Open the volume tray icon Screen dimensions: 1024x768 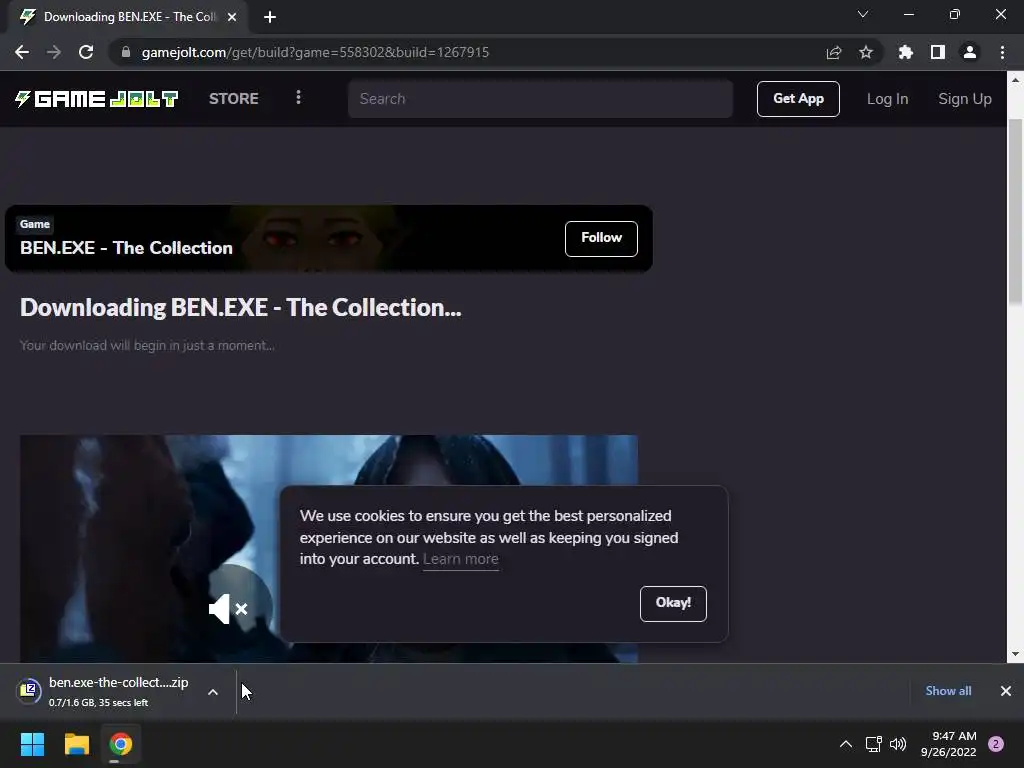pyautogui.click(x=898, y=744)
